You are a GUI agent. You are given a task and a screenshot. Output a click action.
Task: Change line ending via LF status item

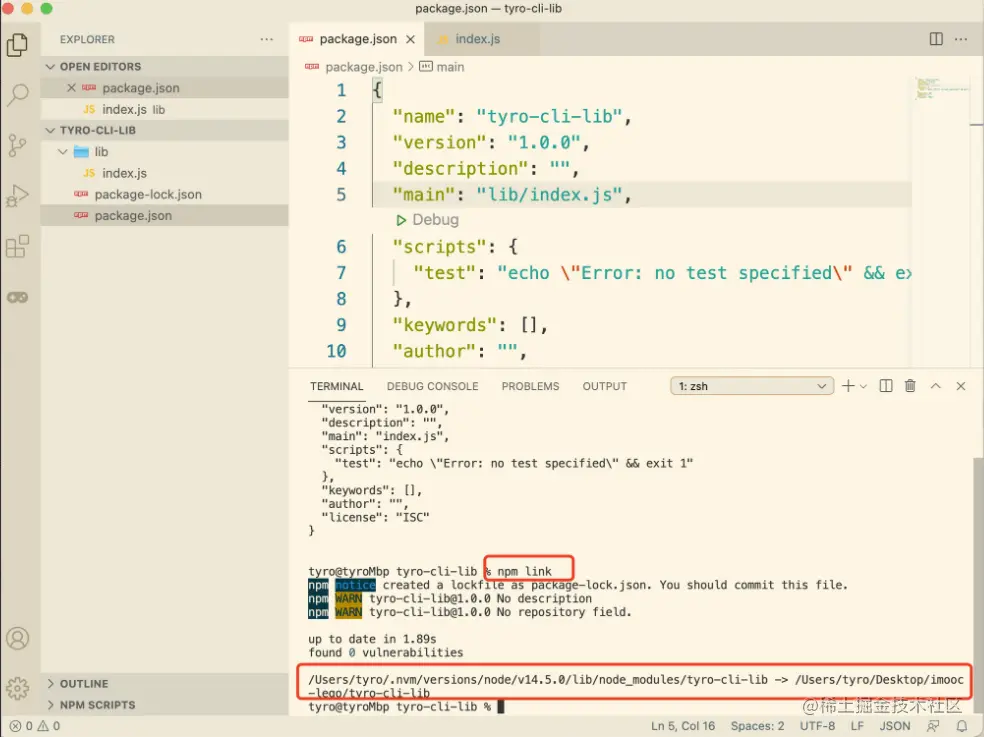pyautogui.click(x=857, y=726)
